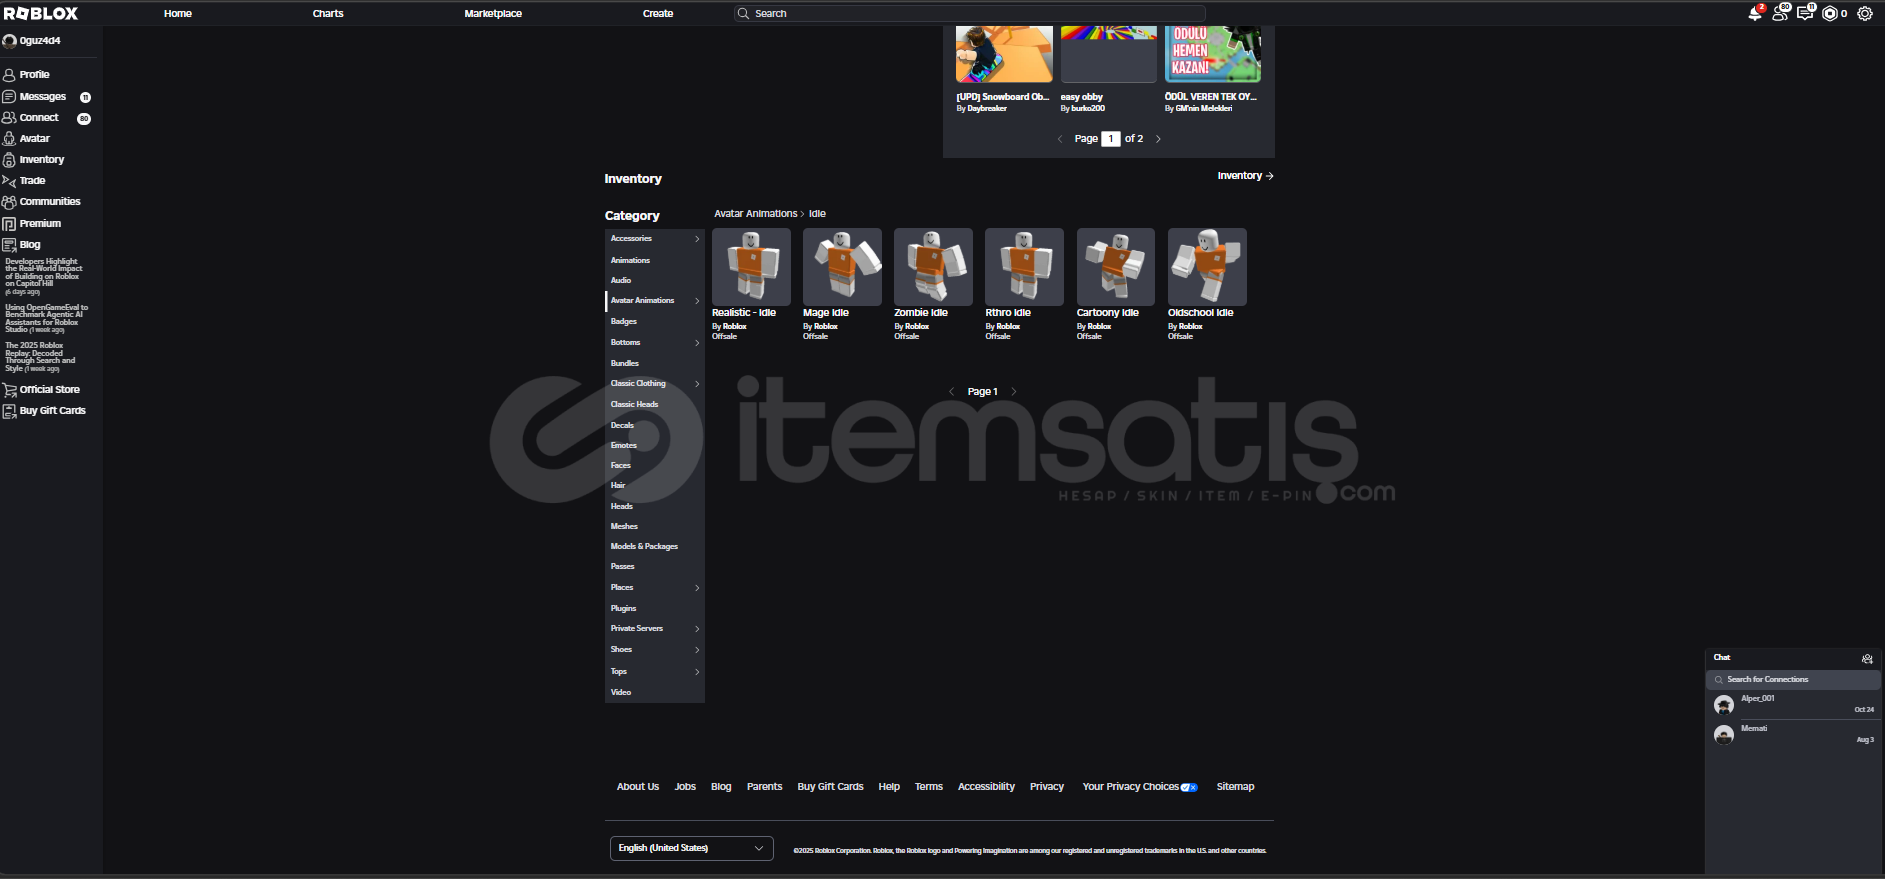Screen dimensions: 1885x879
Task: Click the Avatar Animations breadcrumb link
Action: click(756, 214)
